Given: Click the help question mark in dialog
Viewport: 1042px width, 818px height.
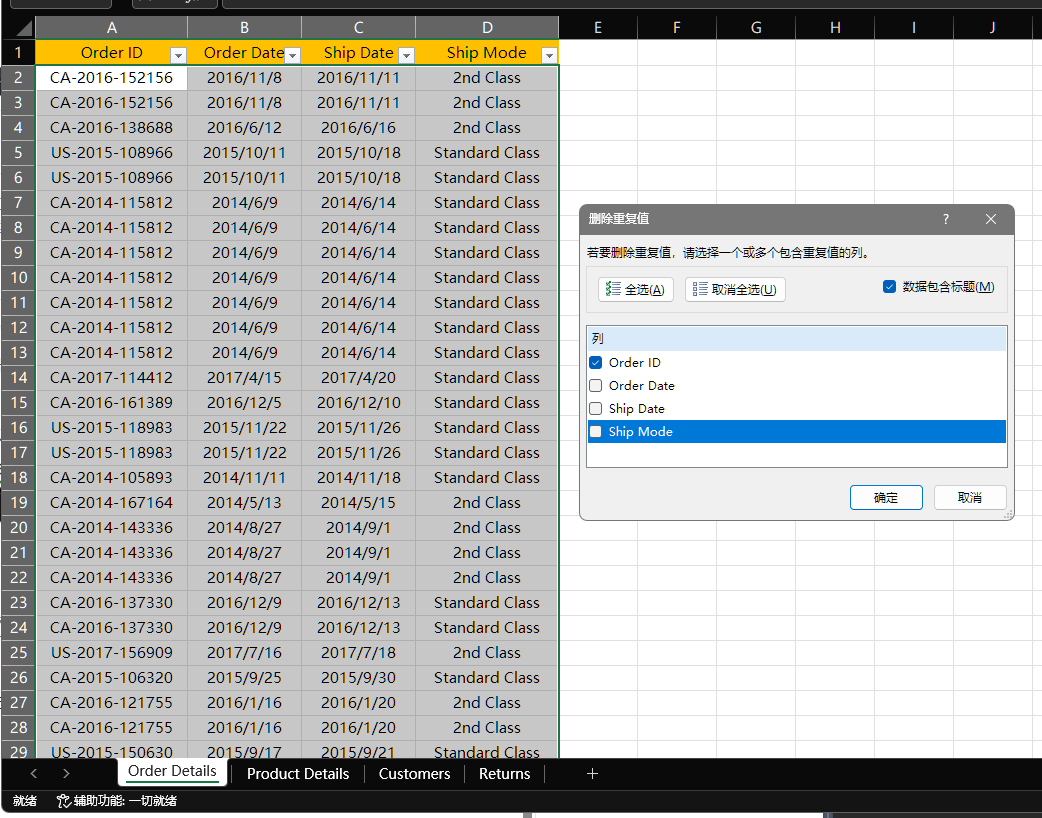Looking at the screenshot, I should click(x=946, y=219).
